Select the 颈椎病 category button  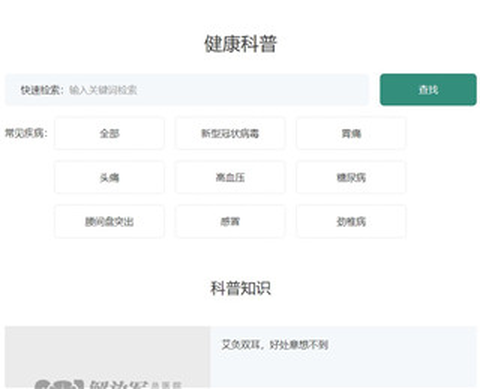click(351, 221)
